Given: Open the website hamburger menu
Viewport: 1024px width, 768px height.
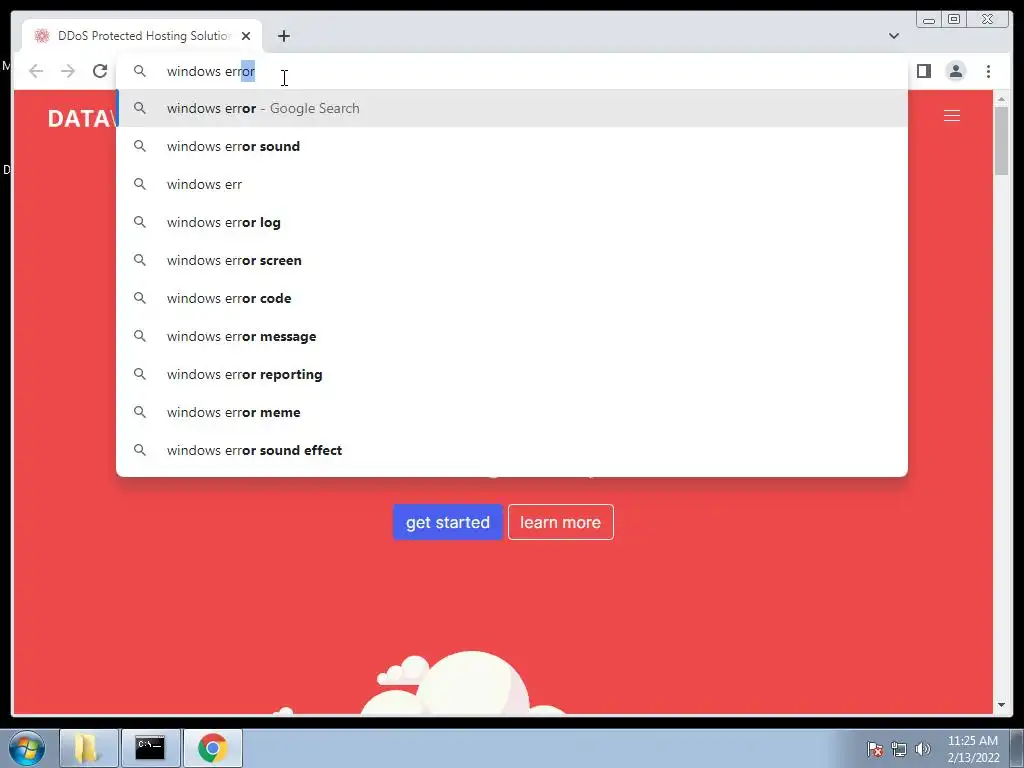Looking at the screenshot, I should coord(952,116).
